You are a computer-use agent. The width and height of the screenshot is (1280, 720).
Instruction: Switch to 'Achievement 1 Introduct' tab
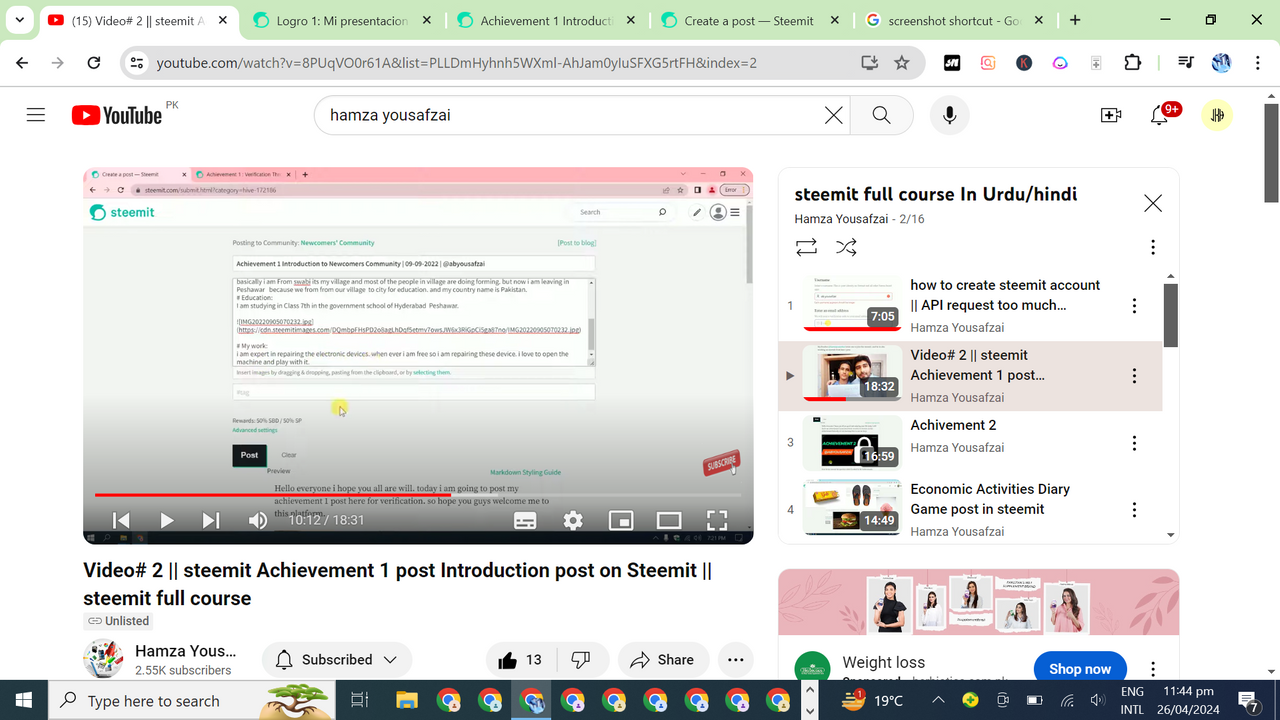coord(546,20)
